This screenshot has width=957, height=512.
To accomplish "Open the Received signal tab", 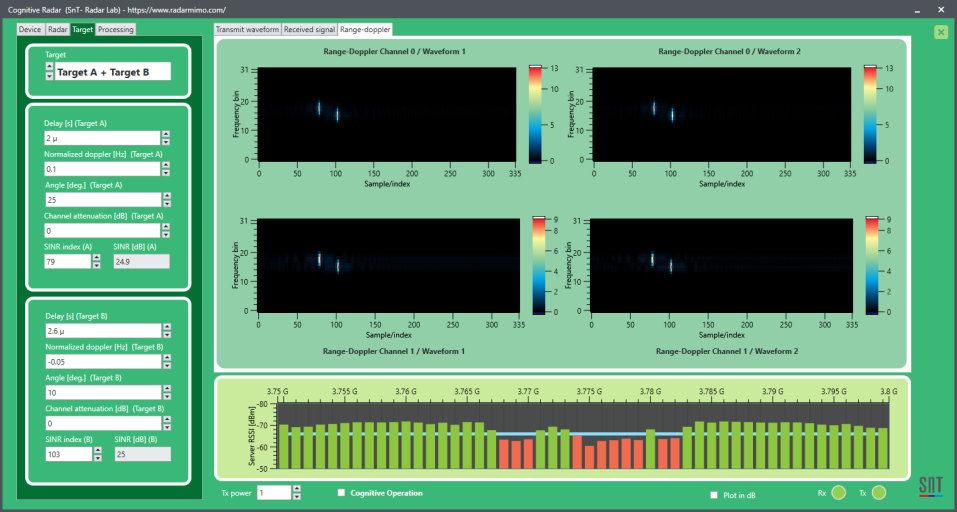I will [310, 29].
